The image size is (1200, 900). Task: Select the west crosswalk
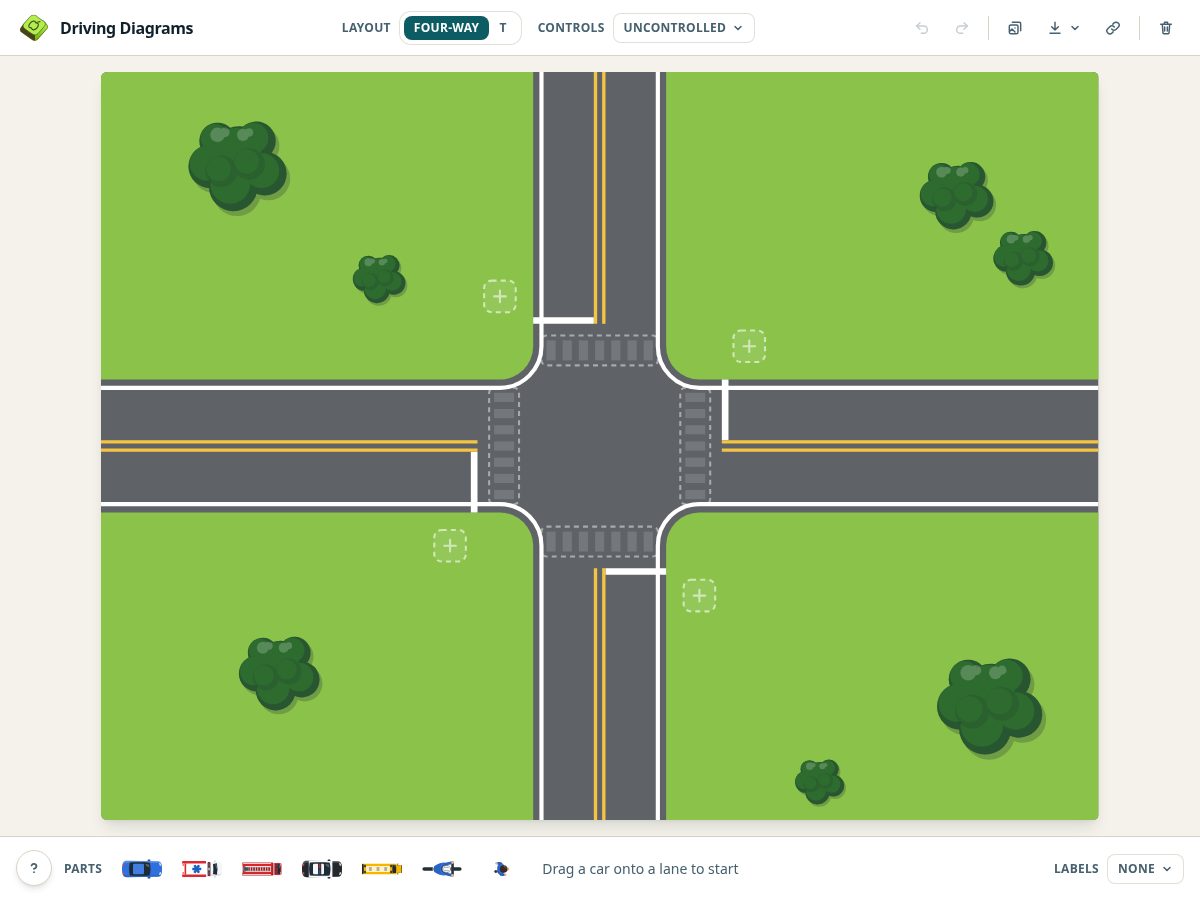(x=504, y=446)
